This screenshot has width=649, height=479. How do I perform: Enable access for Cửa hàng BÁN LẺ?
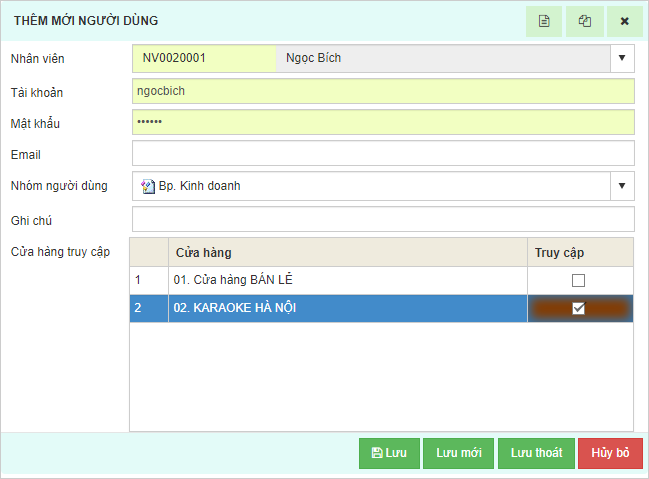pyautogui.click(x=578, y=281)
